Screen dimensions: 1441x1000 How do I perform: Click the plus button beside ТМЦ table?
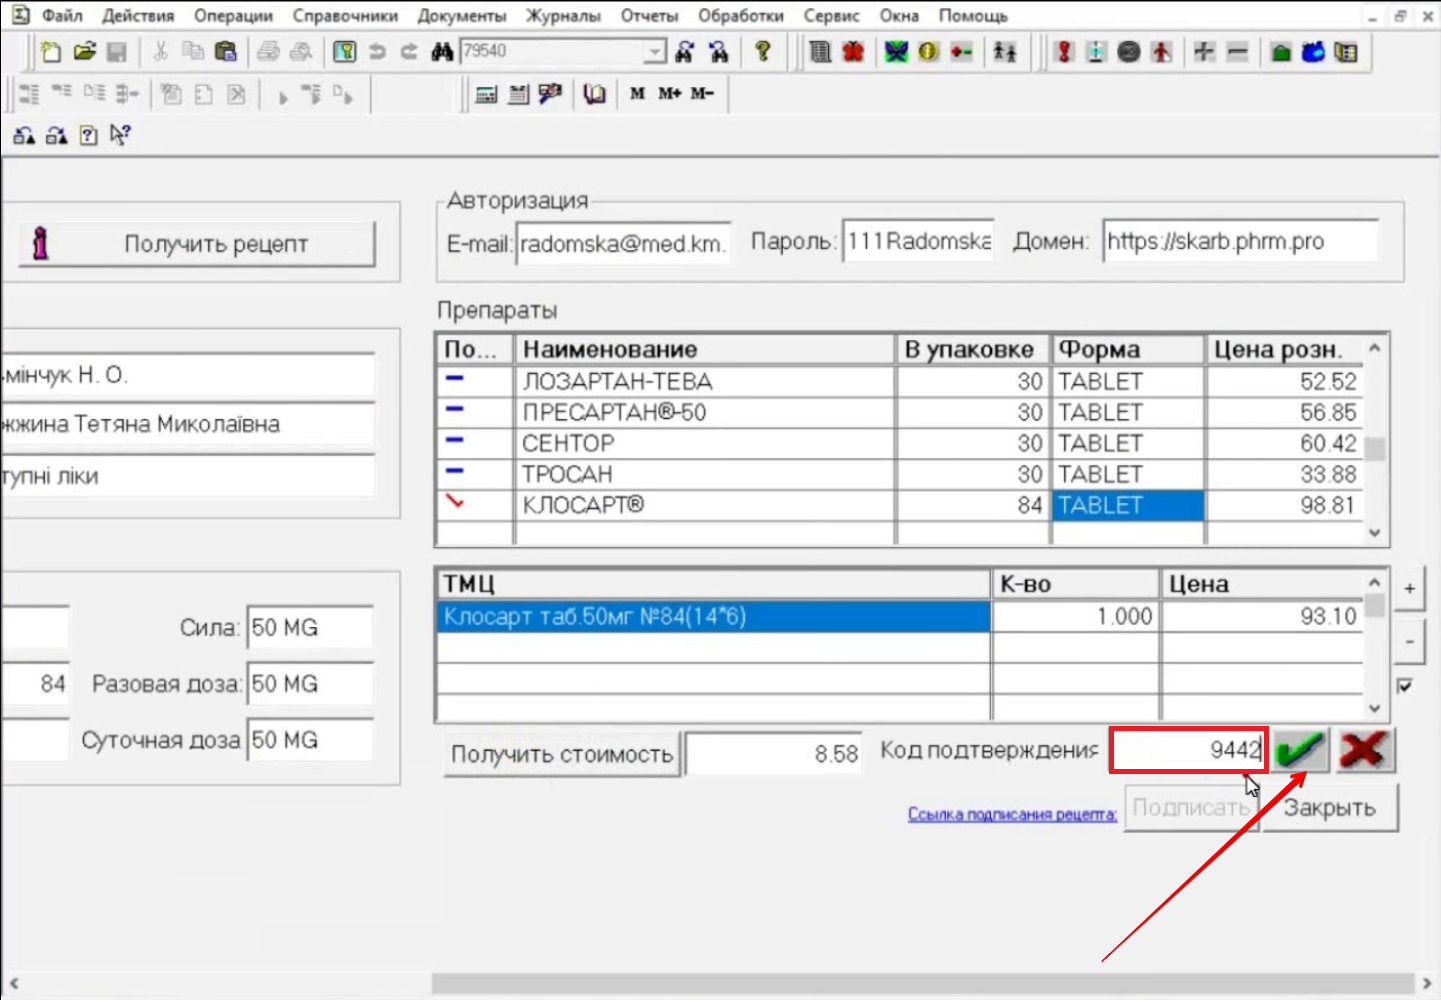1409,589
